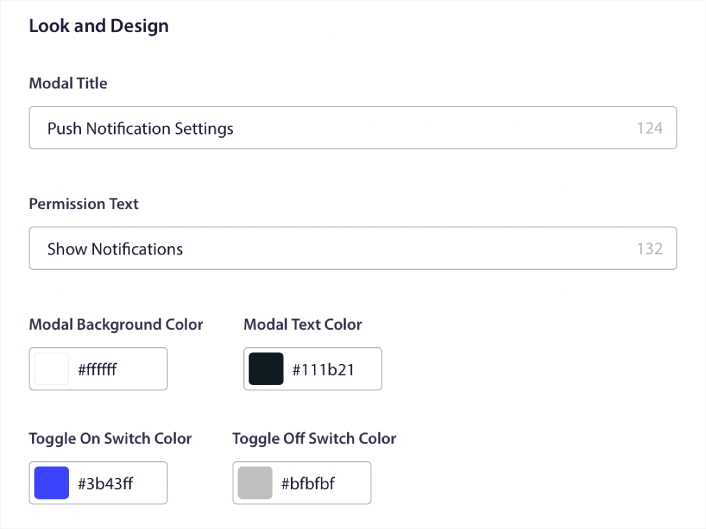Click the 'Show Notifications' text in Permission Text
Viewport: 706px width, 529px height.
115,249
